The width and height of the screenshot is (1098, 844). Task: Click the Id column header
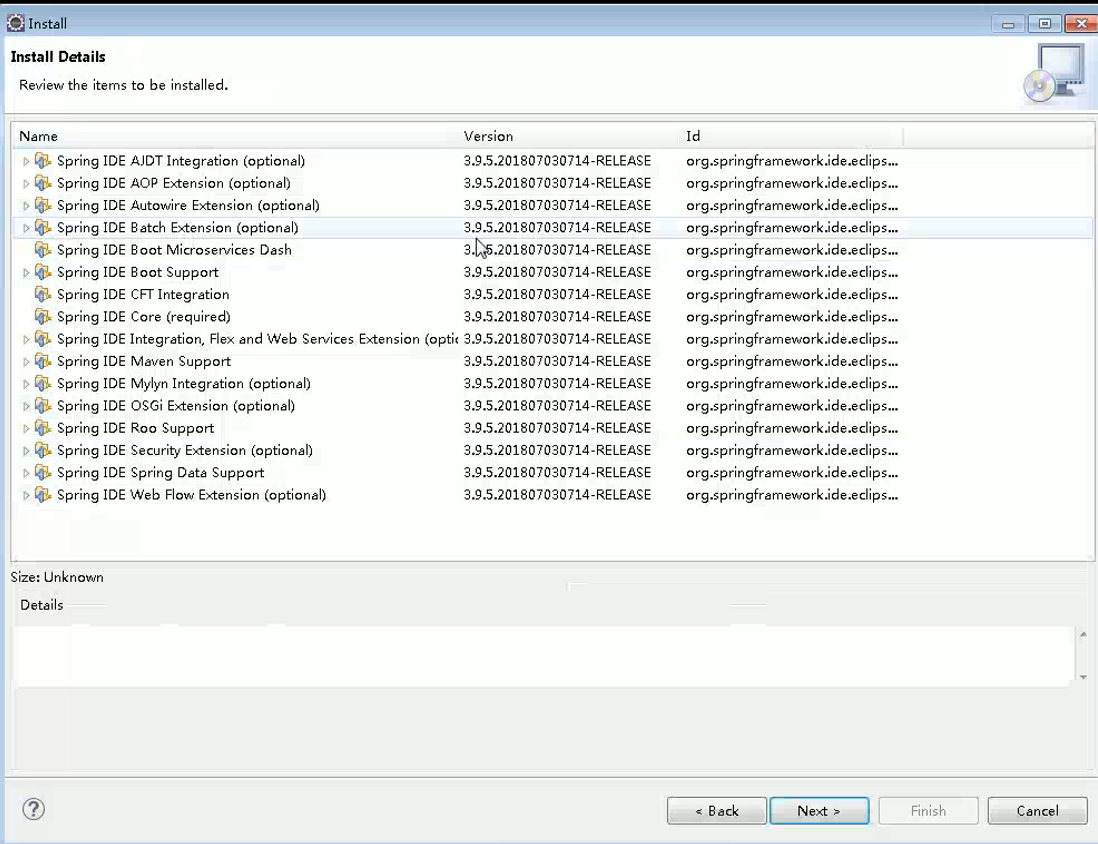click(792, 136)
